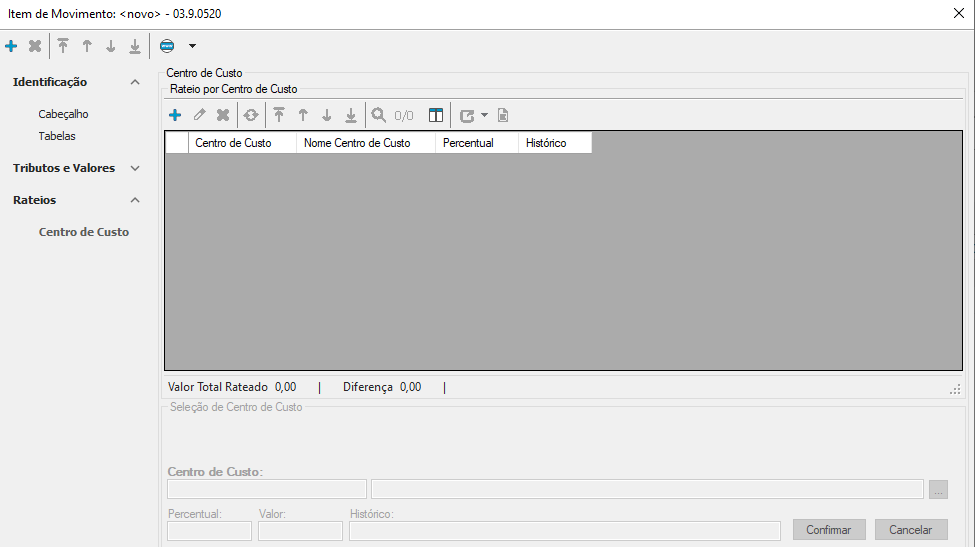Click the document report icon in the Rateio toolbar
Image resolution: width=975 pixels, height=547 pixels.
pyautogui.click(x=503, y=115)
